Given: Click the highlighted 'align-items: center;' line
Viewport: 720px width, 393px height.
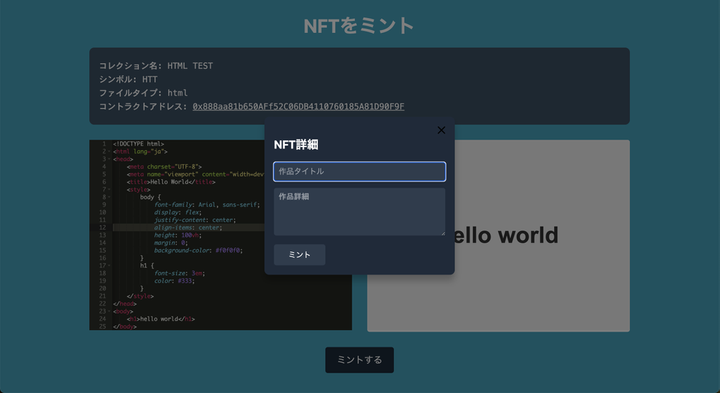Looking at the screenshot, I should [x=188, y=228].
